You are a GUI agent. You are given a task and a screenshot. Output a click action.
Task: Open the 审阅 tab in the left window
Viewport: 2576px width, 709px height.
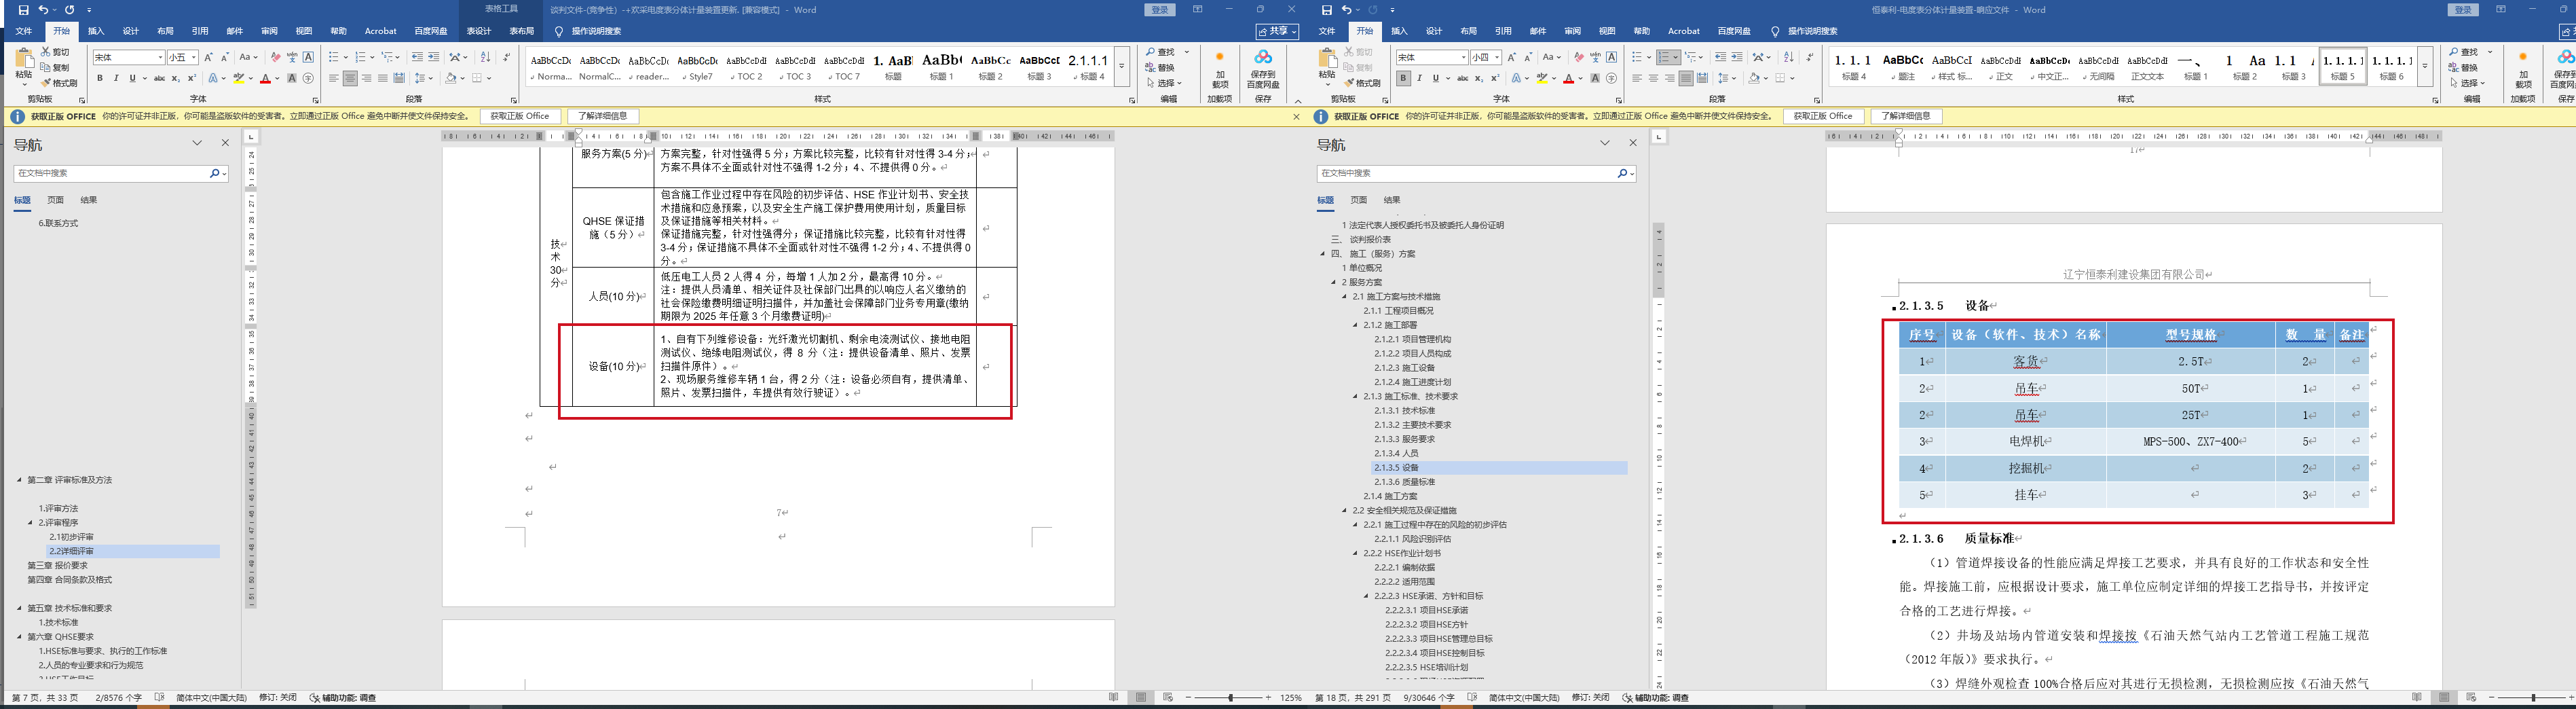point(269,31)
